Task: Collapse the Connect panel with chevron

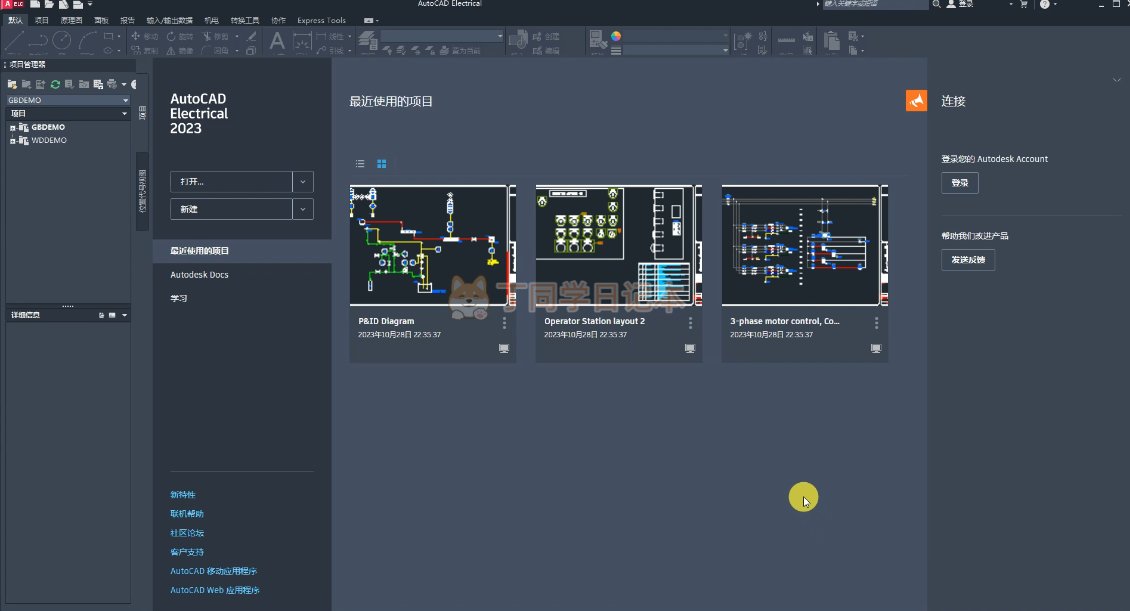Action: (1117, 79)
